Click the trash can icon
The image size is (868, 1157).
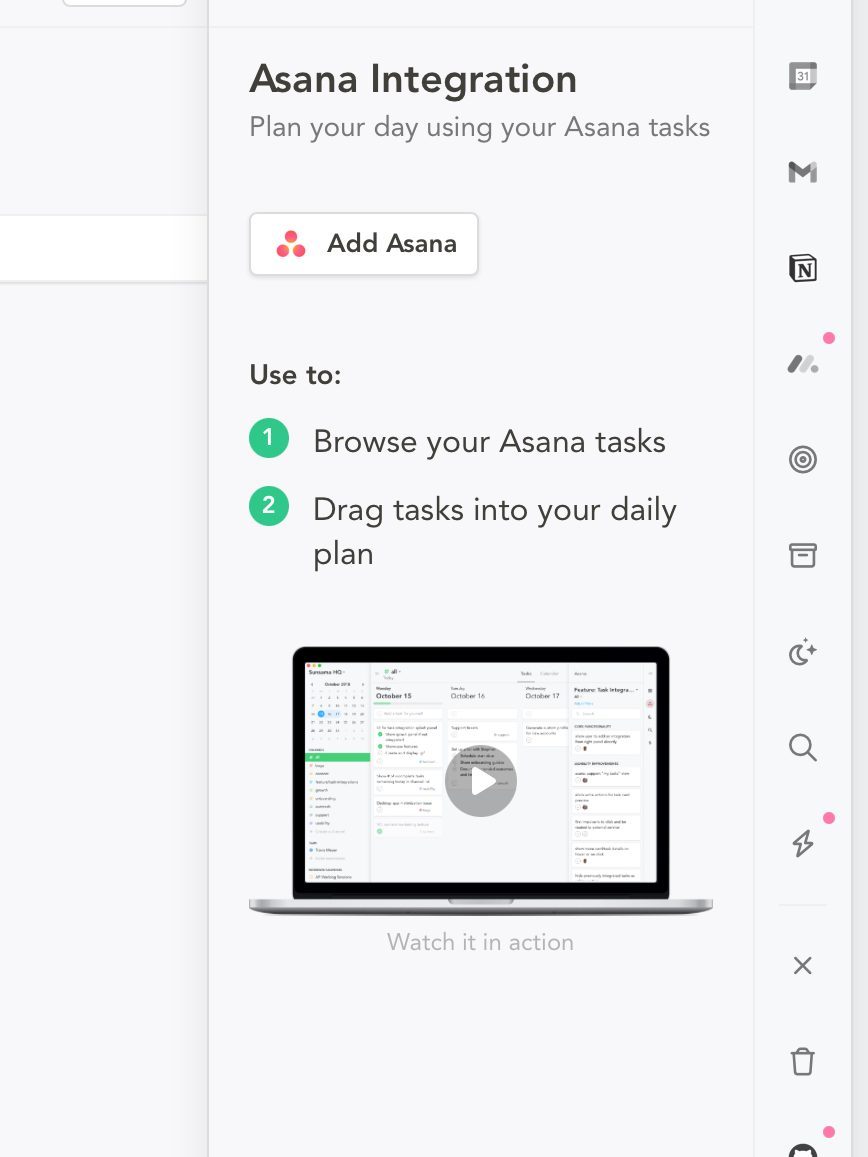[802, 1061]
